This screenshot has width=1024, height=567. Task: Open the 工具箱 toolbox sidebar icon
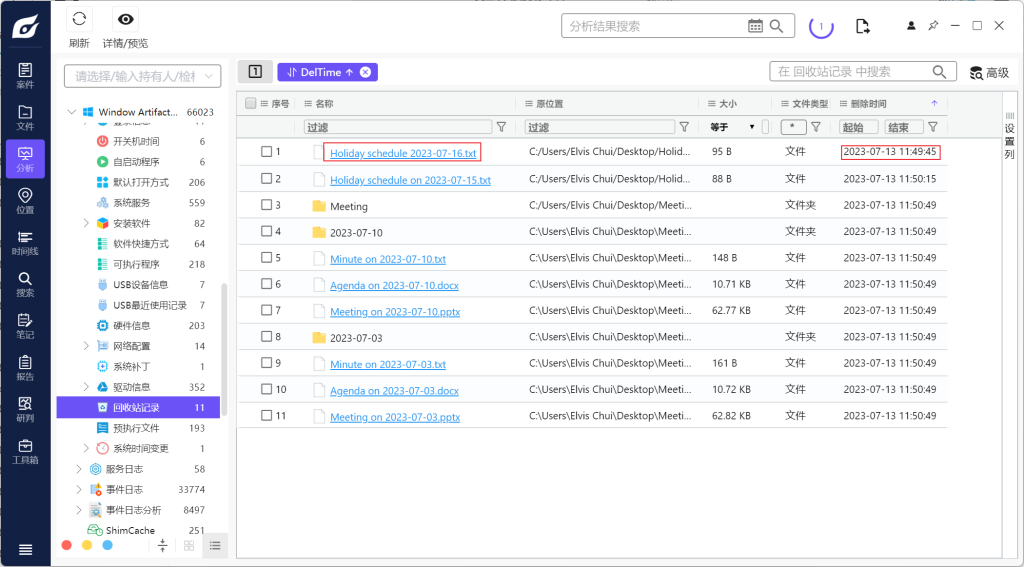(x=25, y=452)
